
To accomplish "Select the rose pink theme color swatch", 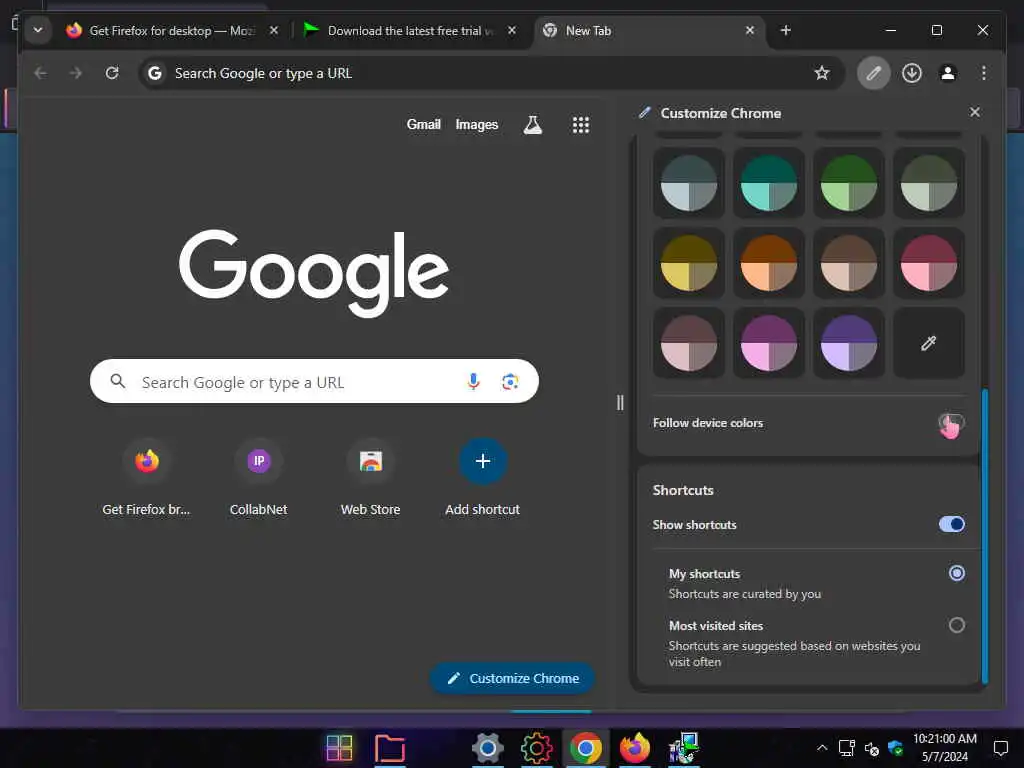I will (929, 263).
